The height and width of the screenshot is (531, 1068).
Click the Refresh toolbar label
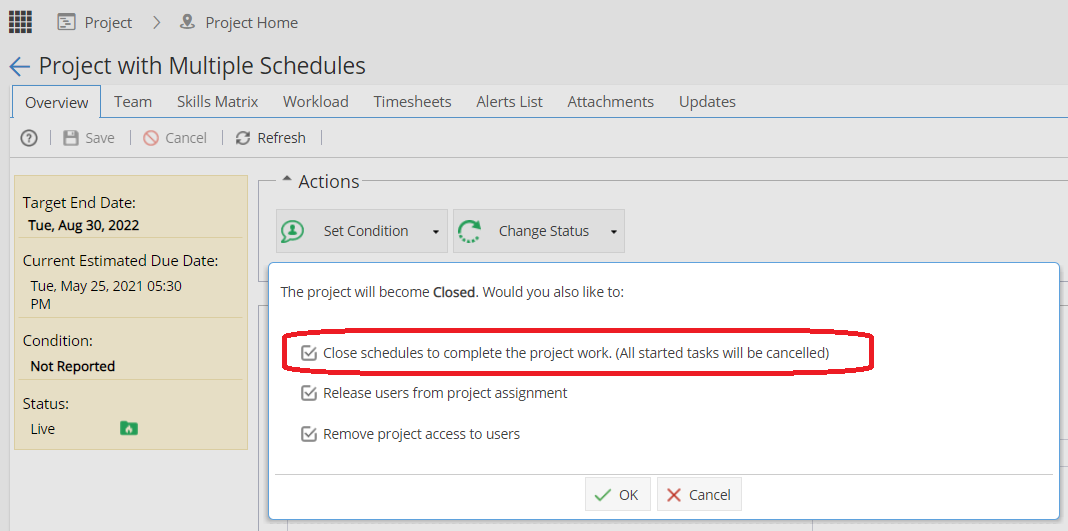point(281,138)
